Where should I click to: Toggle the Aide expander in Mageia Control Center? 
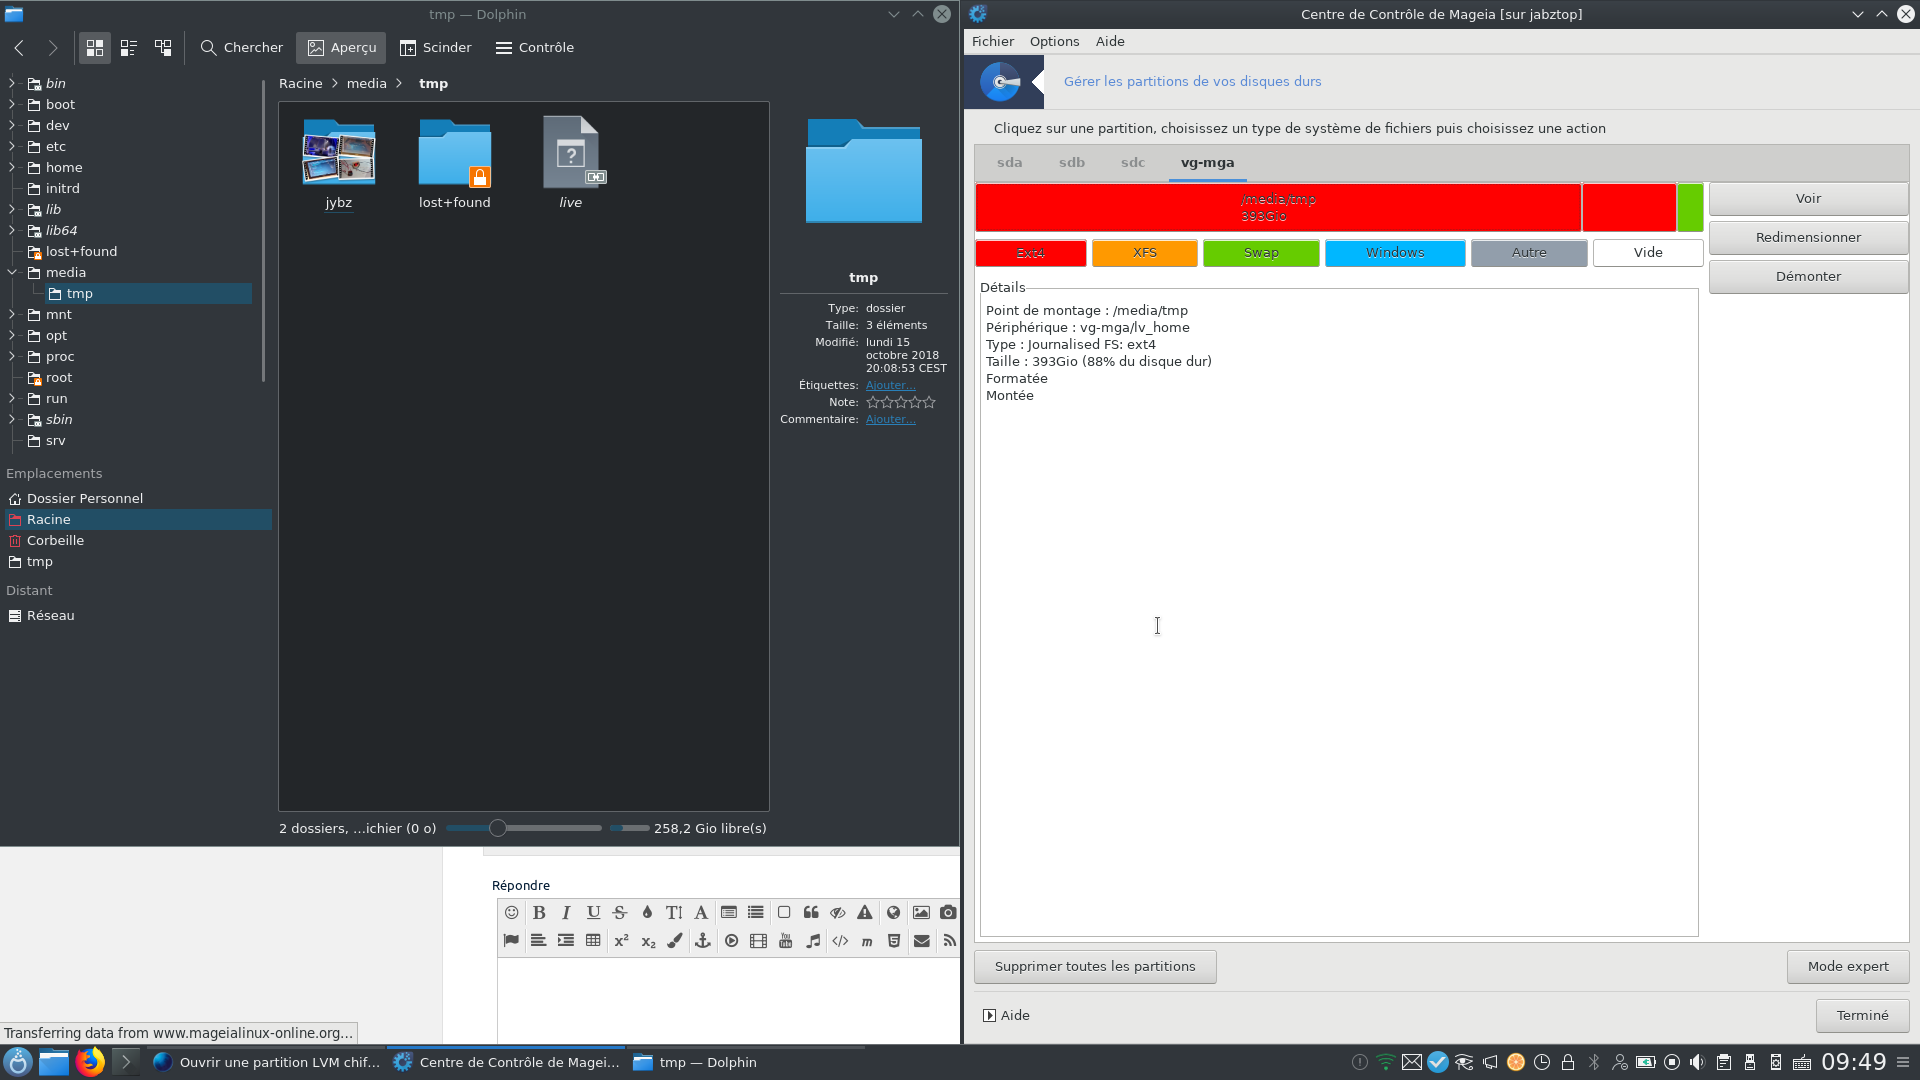coord(989,1015)
